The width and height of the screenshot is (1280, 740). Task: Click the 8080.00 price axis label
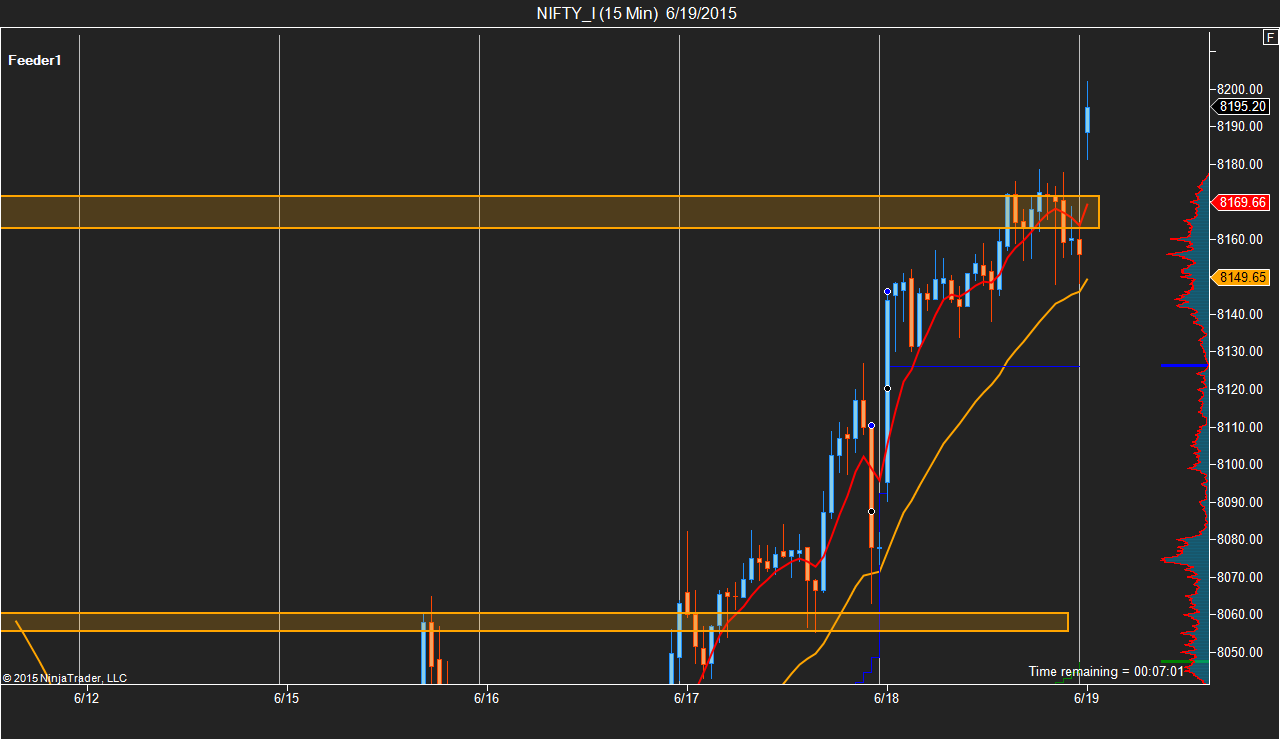[1240, 539]
